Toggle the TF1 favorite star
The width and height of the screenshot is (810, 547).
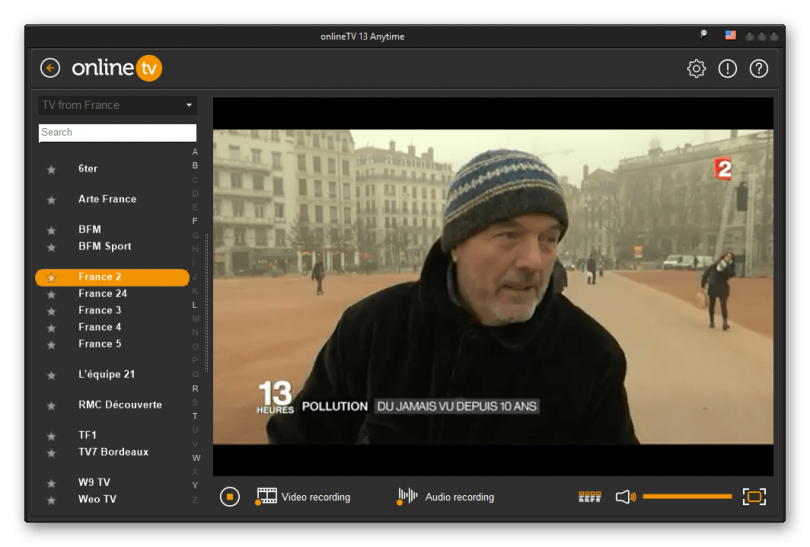[x=51, y=436]
